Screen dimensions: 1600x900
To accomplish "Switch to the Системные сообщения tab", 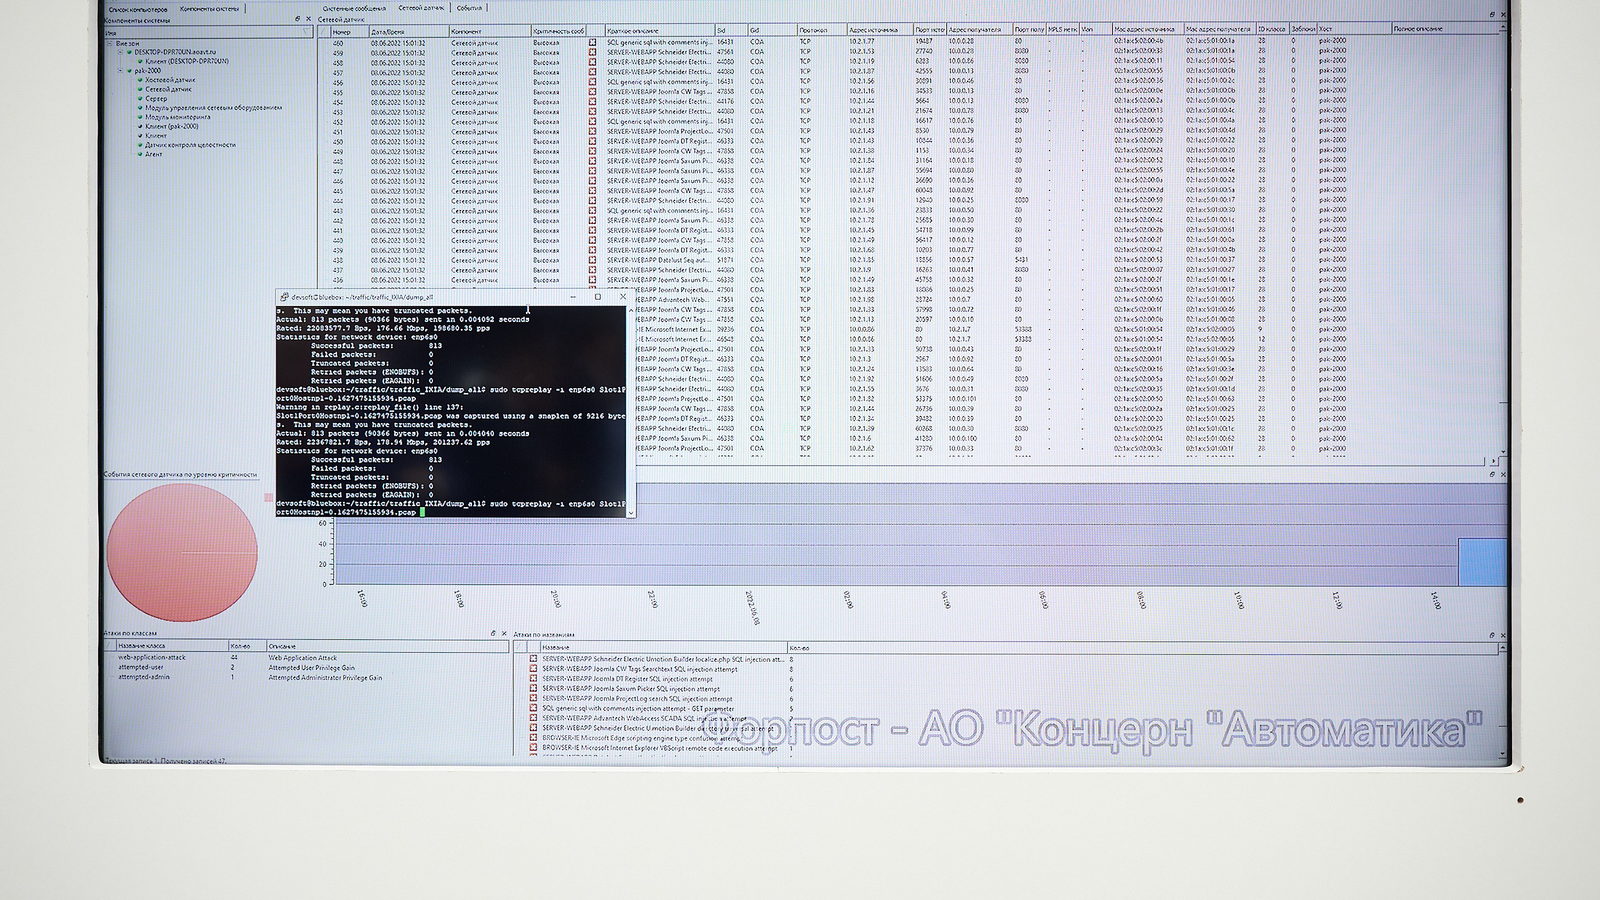I will (x=354, y=8).
